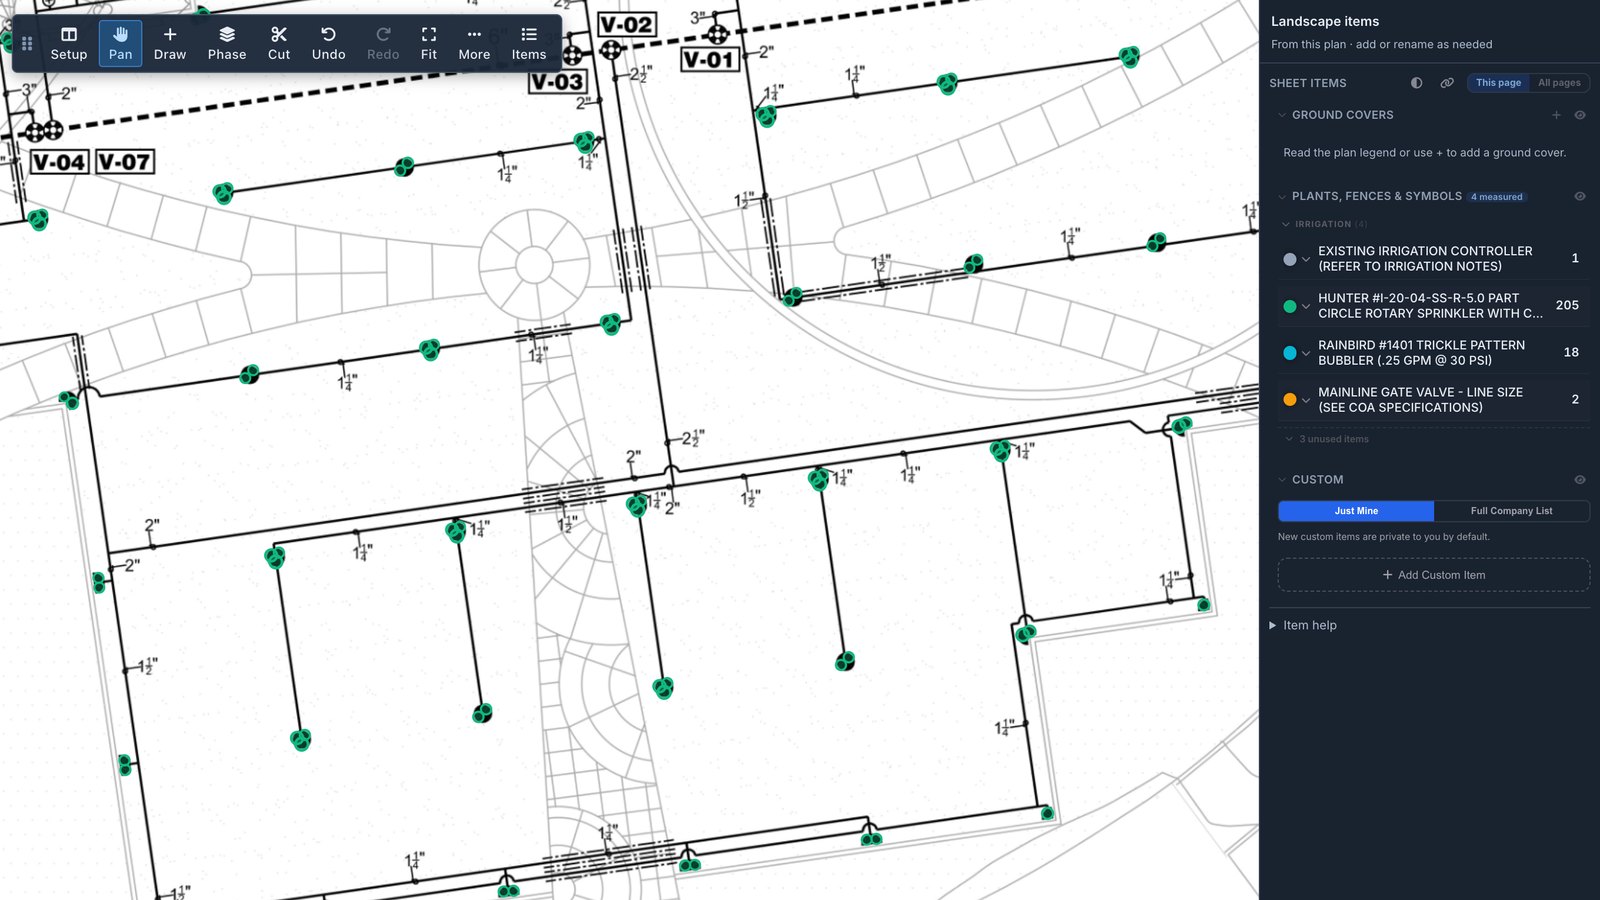
Task: Click the gray swatch for Existing Irrigation Controller
Action: (x=1290, y=259)
